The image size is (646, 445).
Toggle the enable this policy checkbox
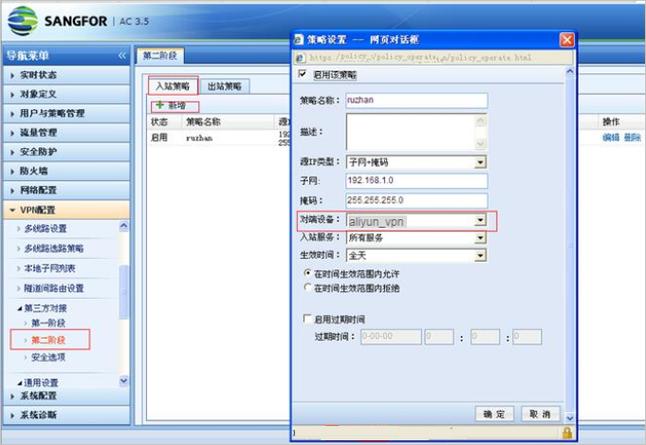pyautogui.click(x=302, y=74)
